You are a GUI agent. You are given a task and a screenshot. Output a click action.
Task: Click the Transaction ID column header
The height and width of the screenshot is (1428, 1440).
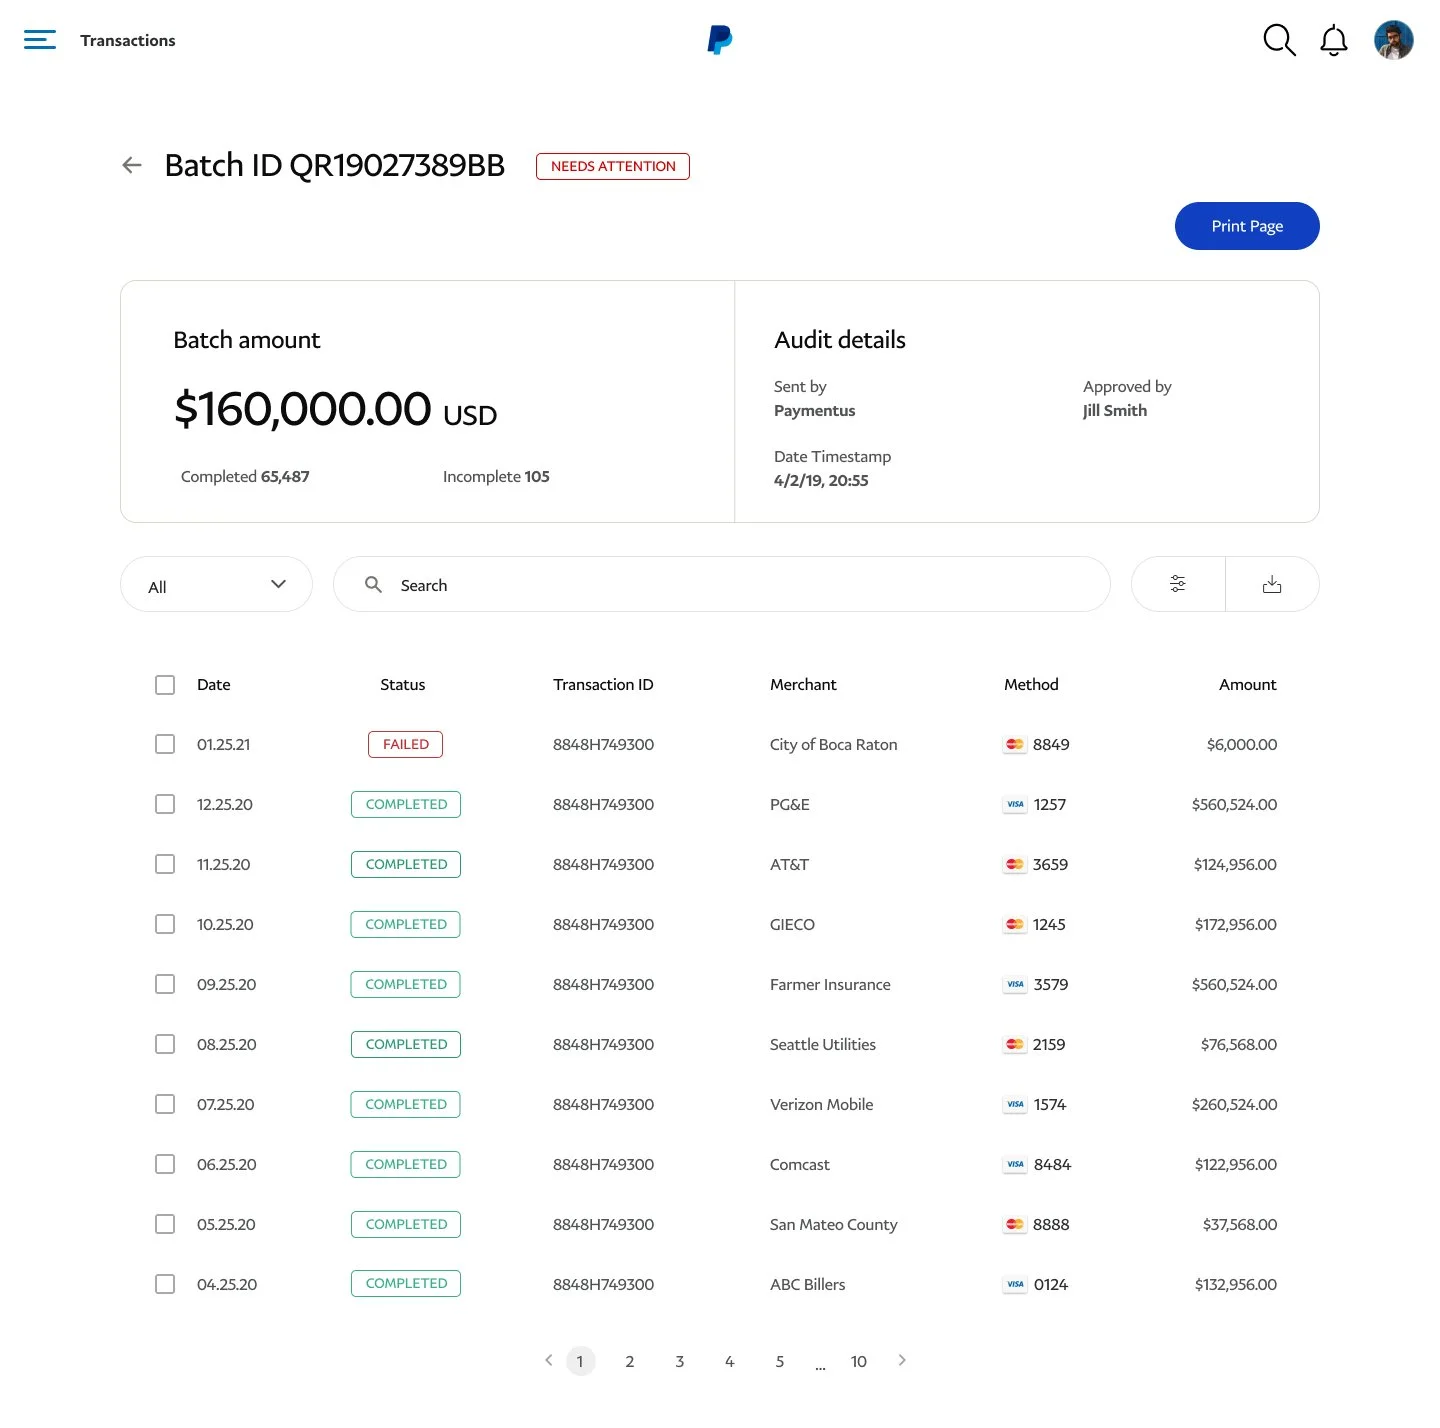point(603,684)
